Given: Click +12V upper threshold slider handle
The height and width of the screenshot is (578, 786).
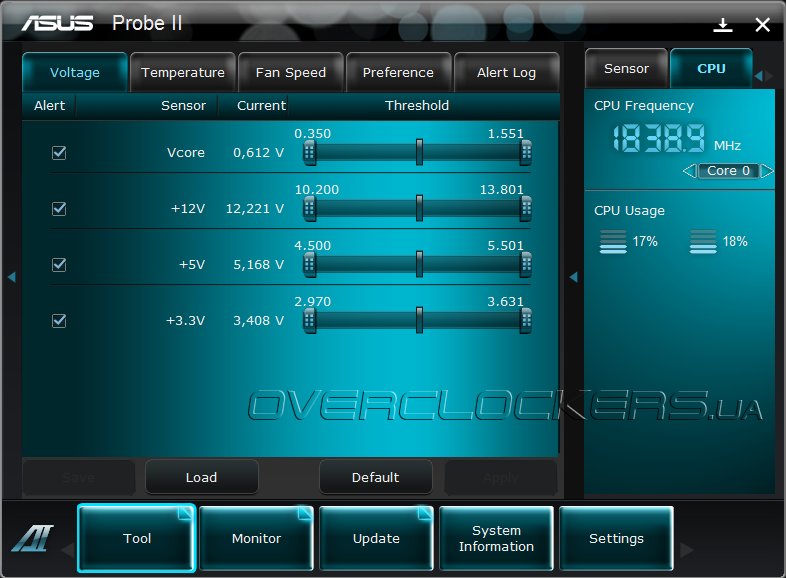Looking at the screenshot, I should 526,209.
